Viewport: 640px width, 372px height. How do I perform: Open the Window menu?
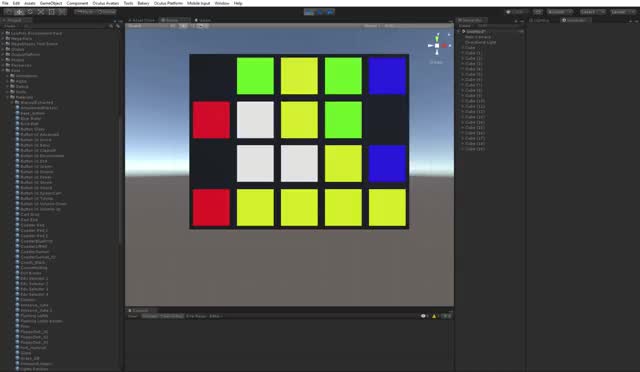(x=222, y=3)
